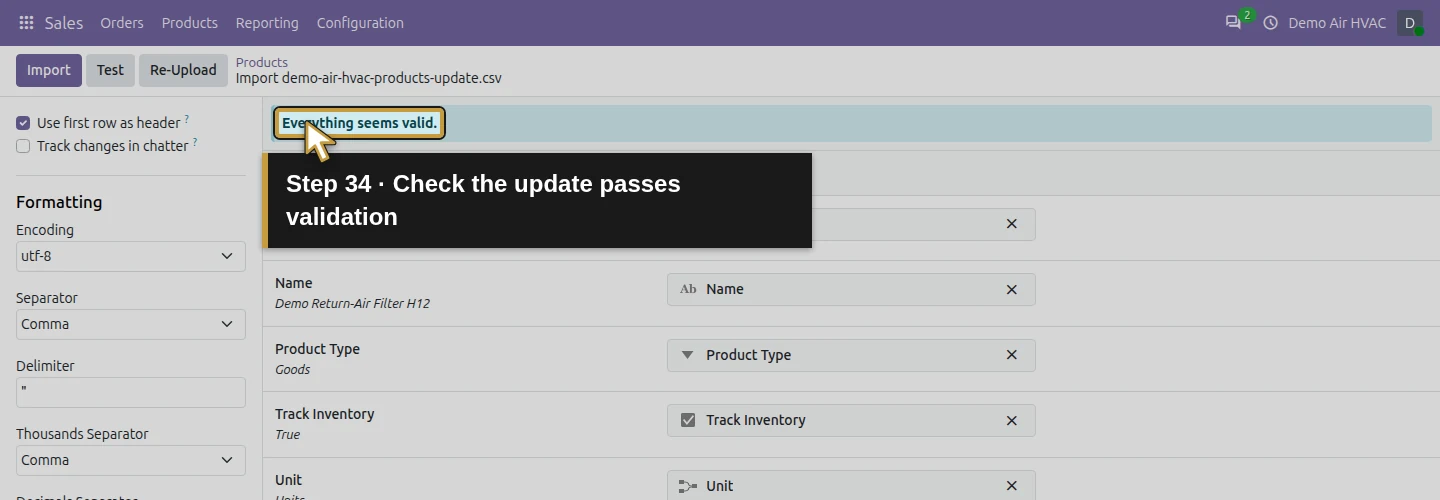Open user avatar menu D
1440x500 pixels.
1410,22
